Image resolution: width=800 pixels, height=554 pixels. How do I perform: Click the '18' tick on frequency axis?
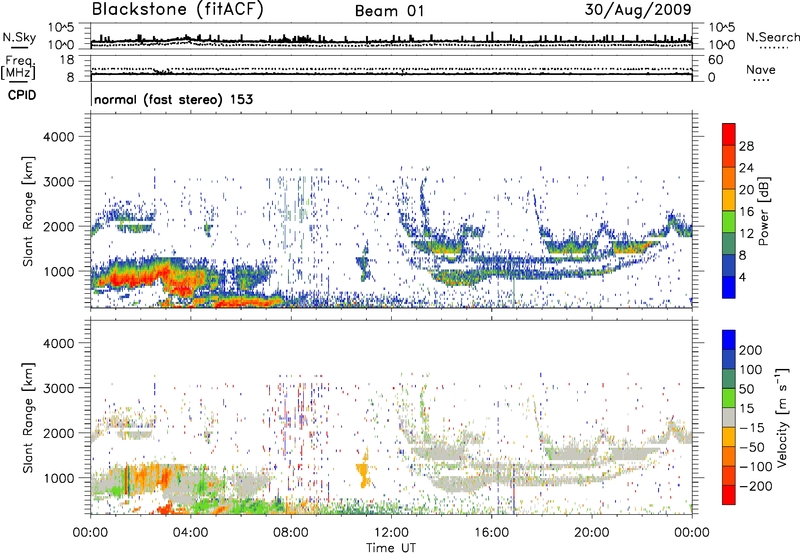pyautogui.click(x=67, y=60)
